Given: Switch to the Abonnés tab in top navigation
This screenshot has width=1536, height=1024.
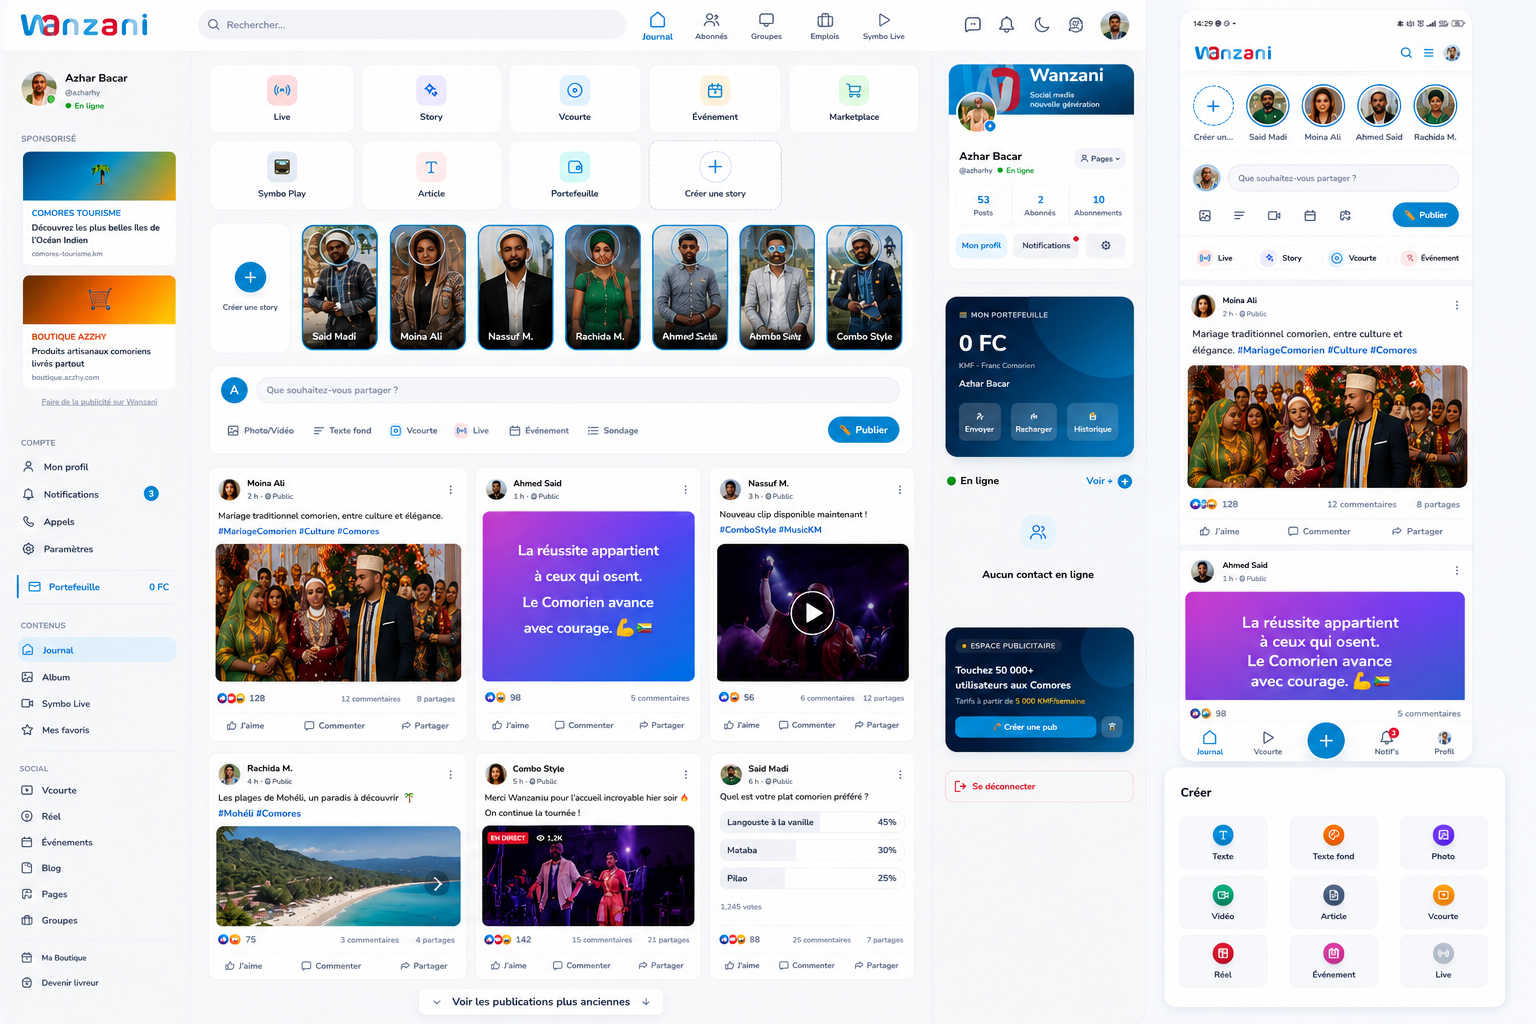Looking at the screenshot, I should [x=711, y=26].
